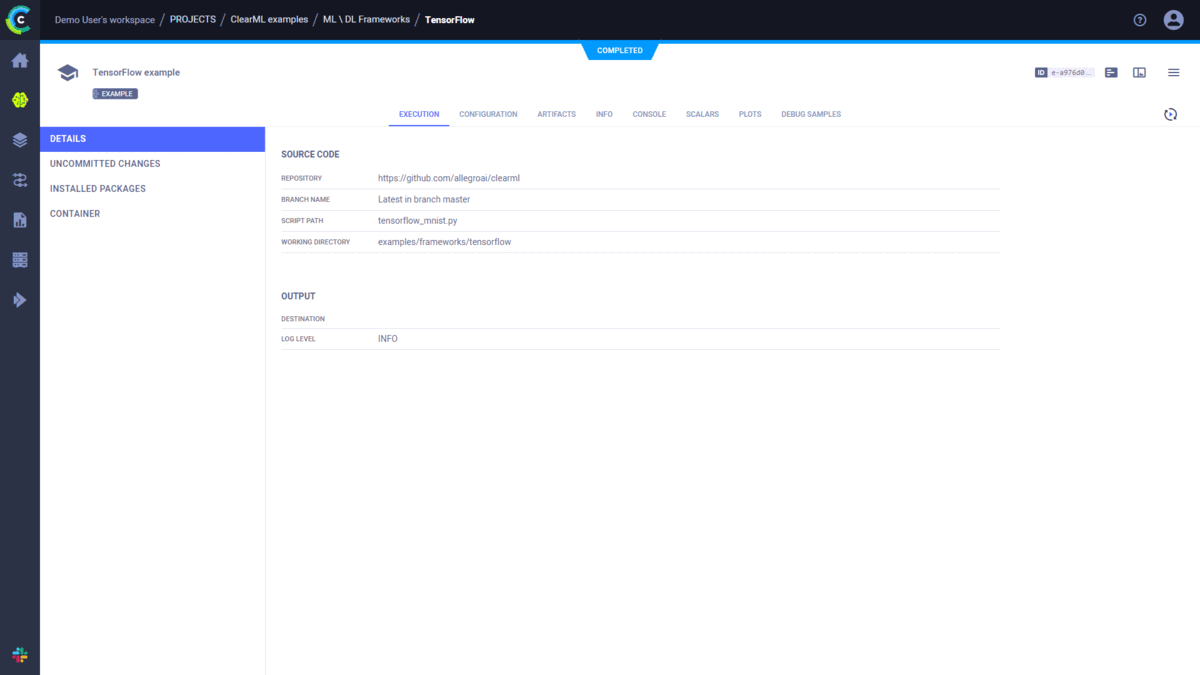Switch to details view layout

pyautogui.click(x=1110, y=72)
